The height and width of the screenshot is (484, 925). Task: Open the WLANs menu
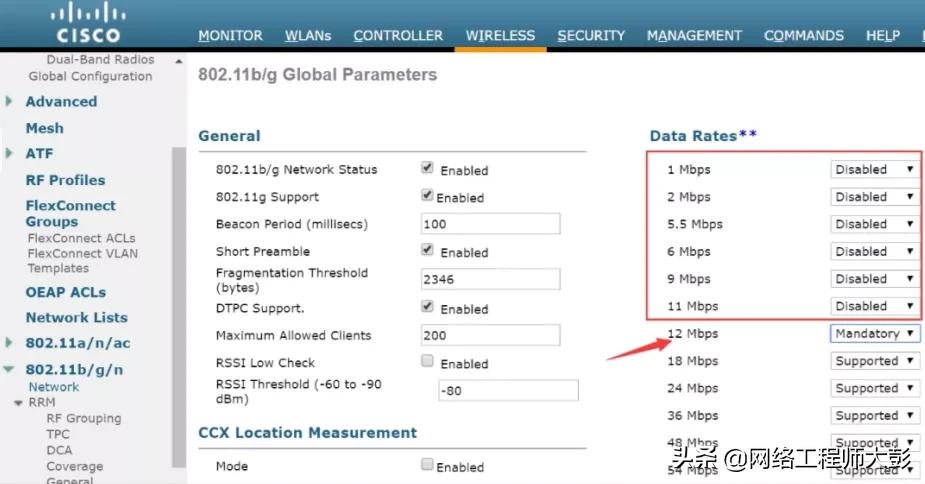pos(308,35)
